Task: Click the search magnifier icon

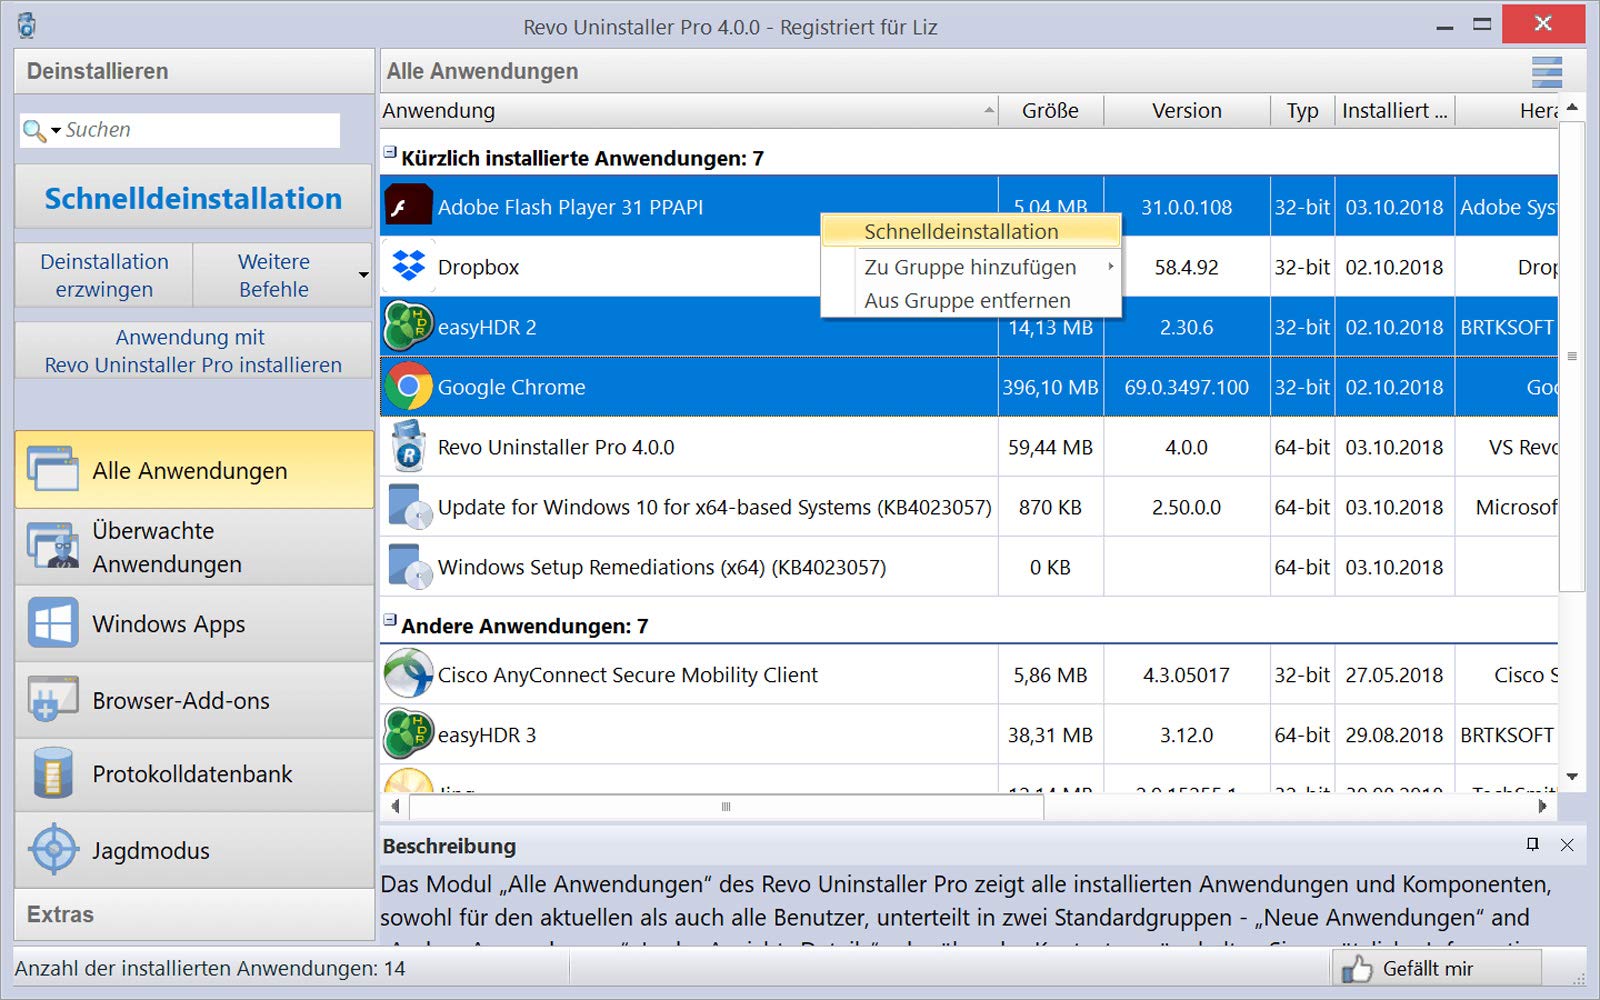Action: tap(34, 131)
